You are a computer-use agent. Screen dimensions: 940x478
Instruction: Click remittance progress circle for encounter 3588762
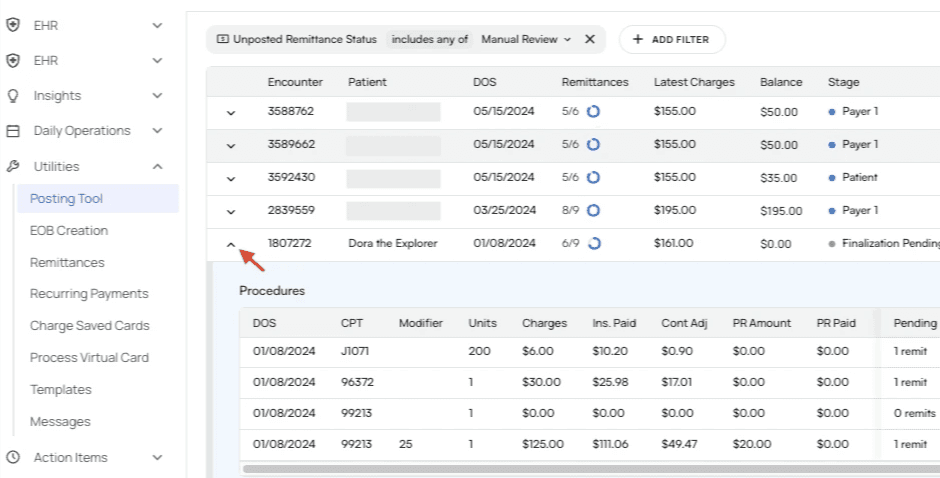(x=593, y=112)
